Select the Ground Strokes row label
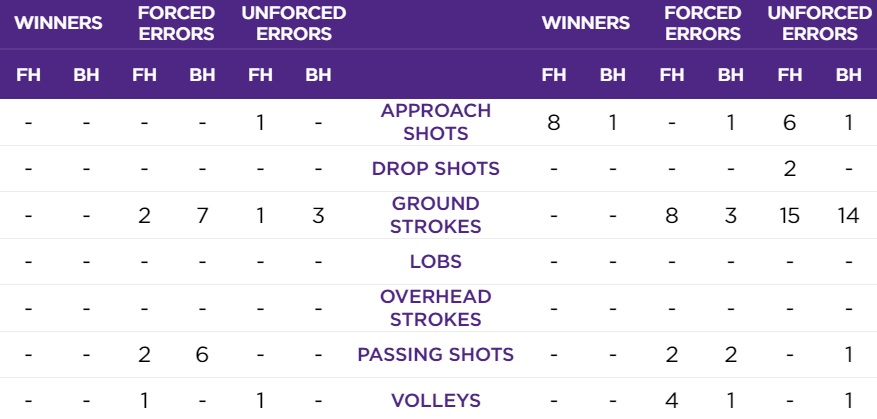 (x=435, y=214)
